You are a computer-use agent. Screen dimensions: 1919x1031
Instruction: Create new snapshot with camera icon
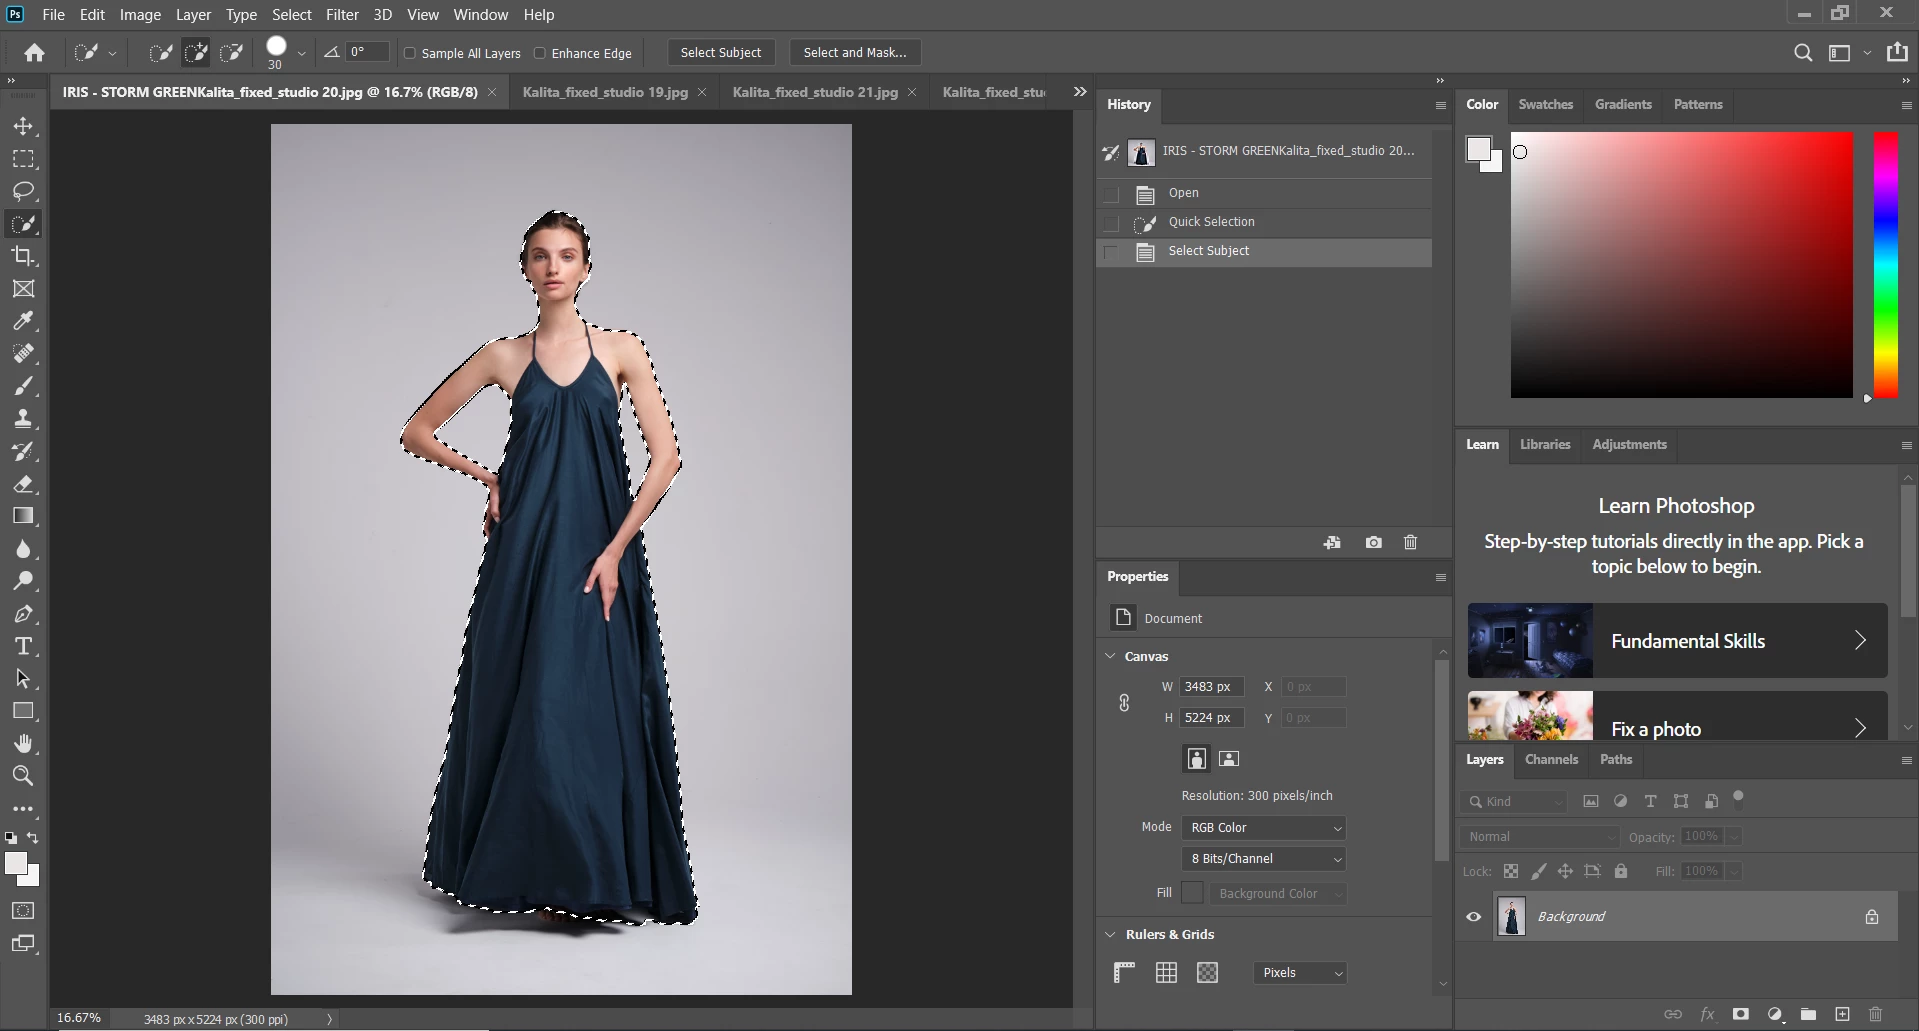pos(1373,542)
